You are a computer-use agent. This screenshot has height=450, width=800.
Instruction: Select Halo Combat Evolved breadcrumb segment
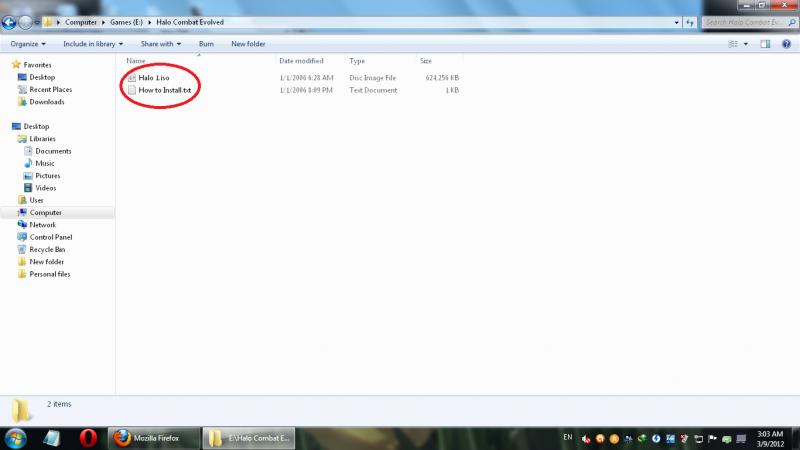(190, 22)
